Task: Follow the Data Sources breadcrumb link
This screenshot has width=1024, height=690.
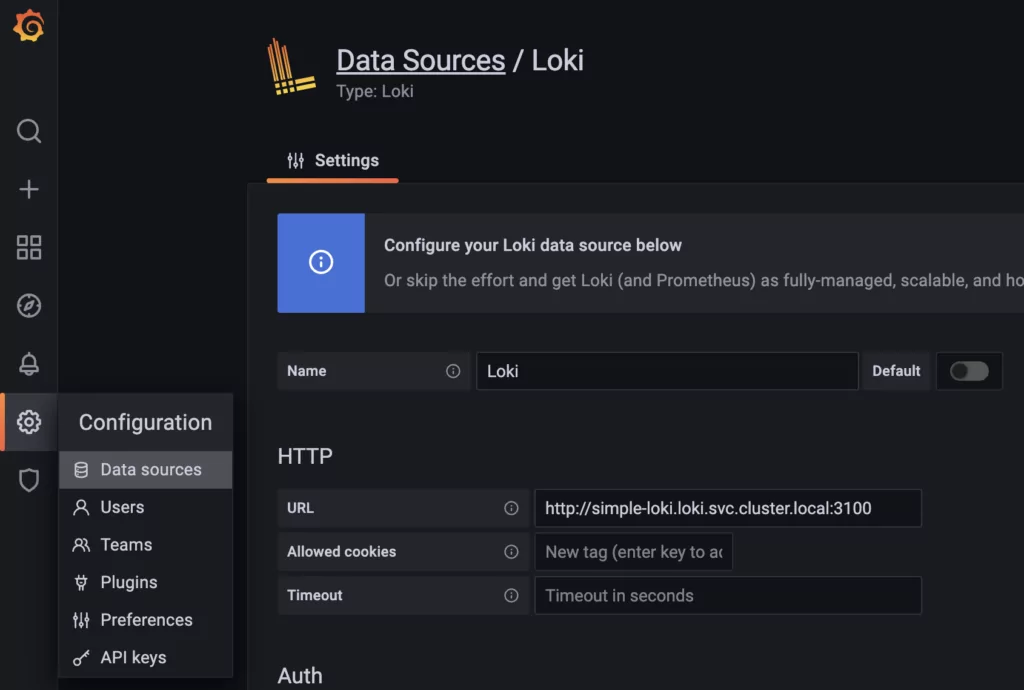Action: (x=421, y=61)
